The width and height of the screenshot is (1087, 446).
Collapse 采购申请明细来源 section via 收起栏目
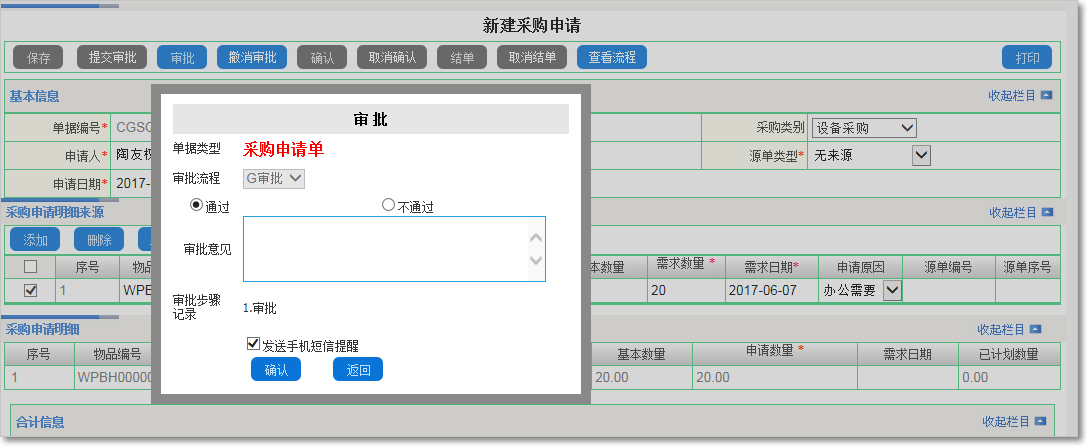[x=1020, y=212]
